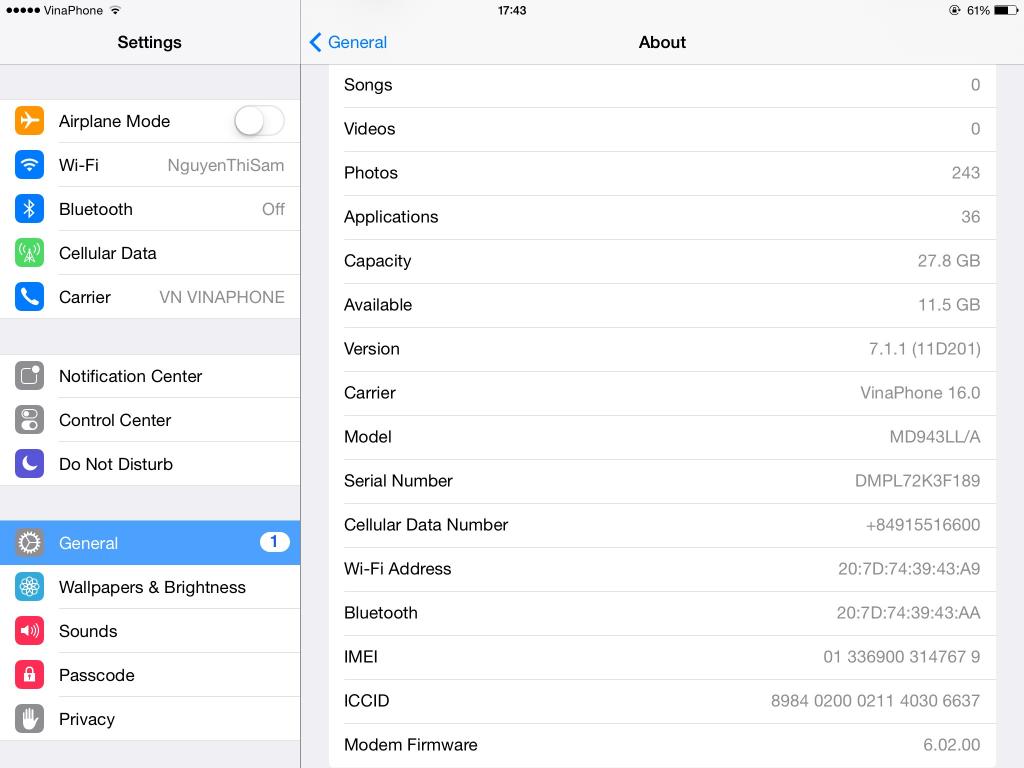Tap the Model value MD943LL/A
The image size is (1024, 768).
click(935, 436)
